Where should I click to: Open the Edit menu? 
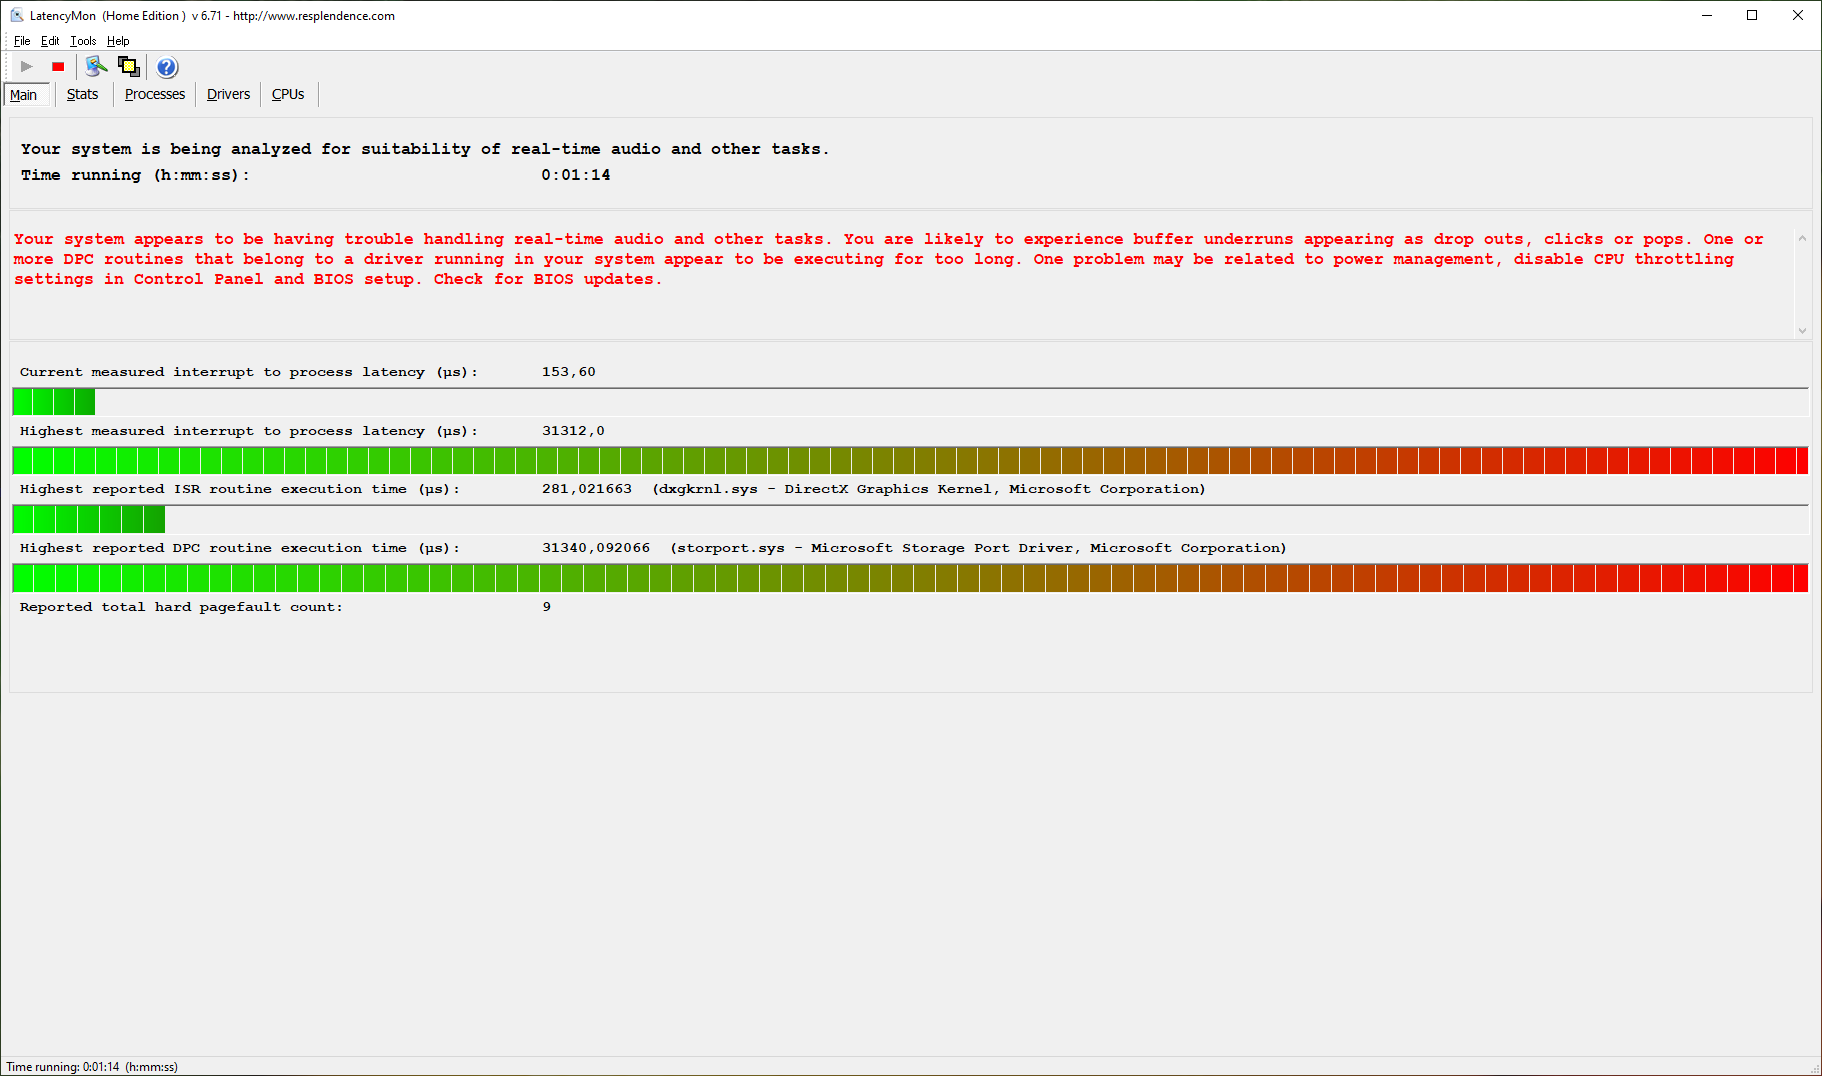click(50, 41)
